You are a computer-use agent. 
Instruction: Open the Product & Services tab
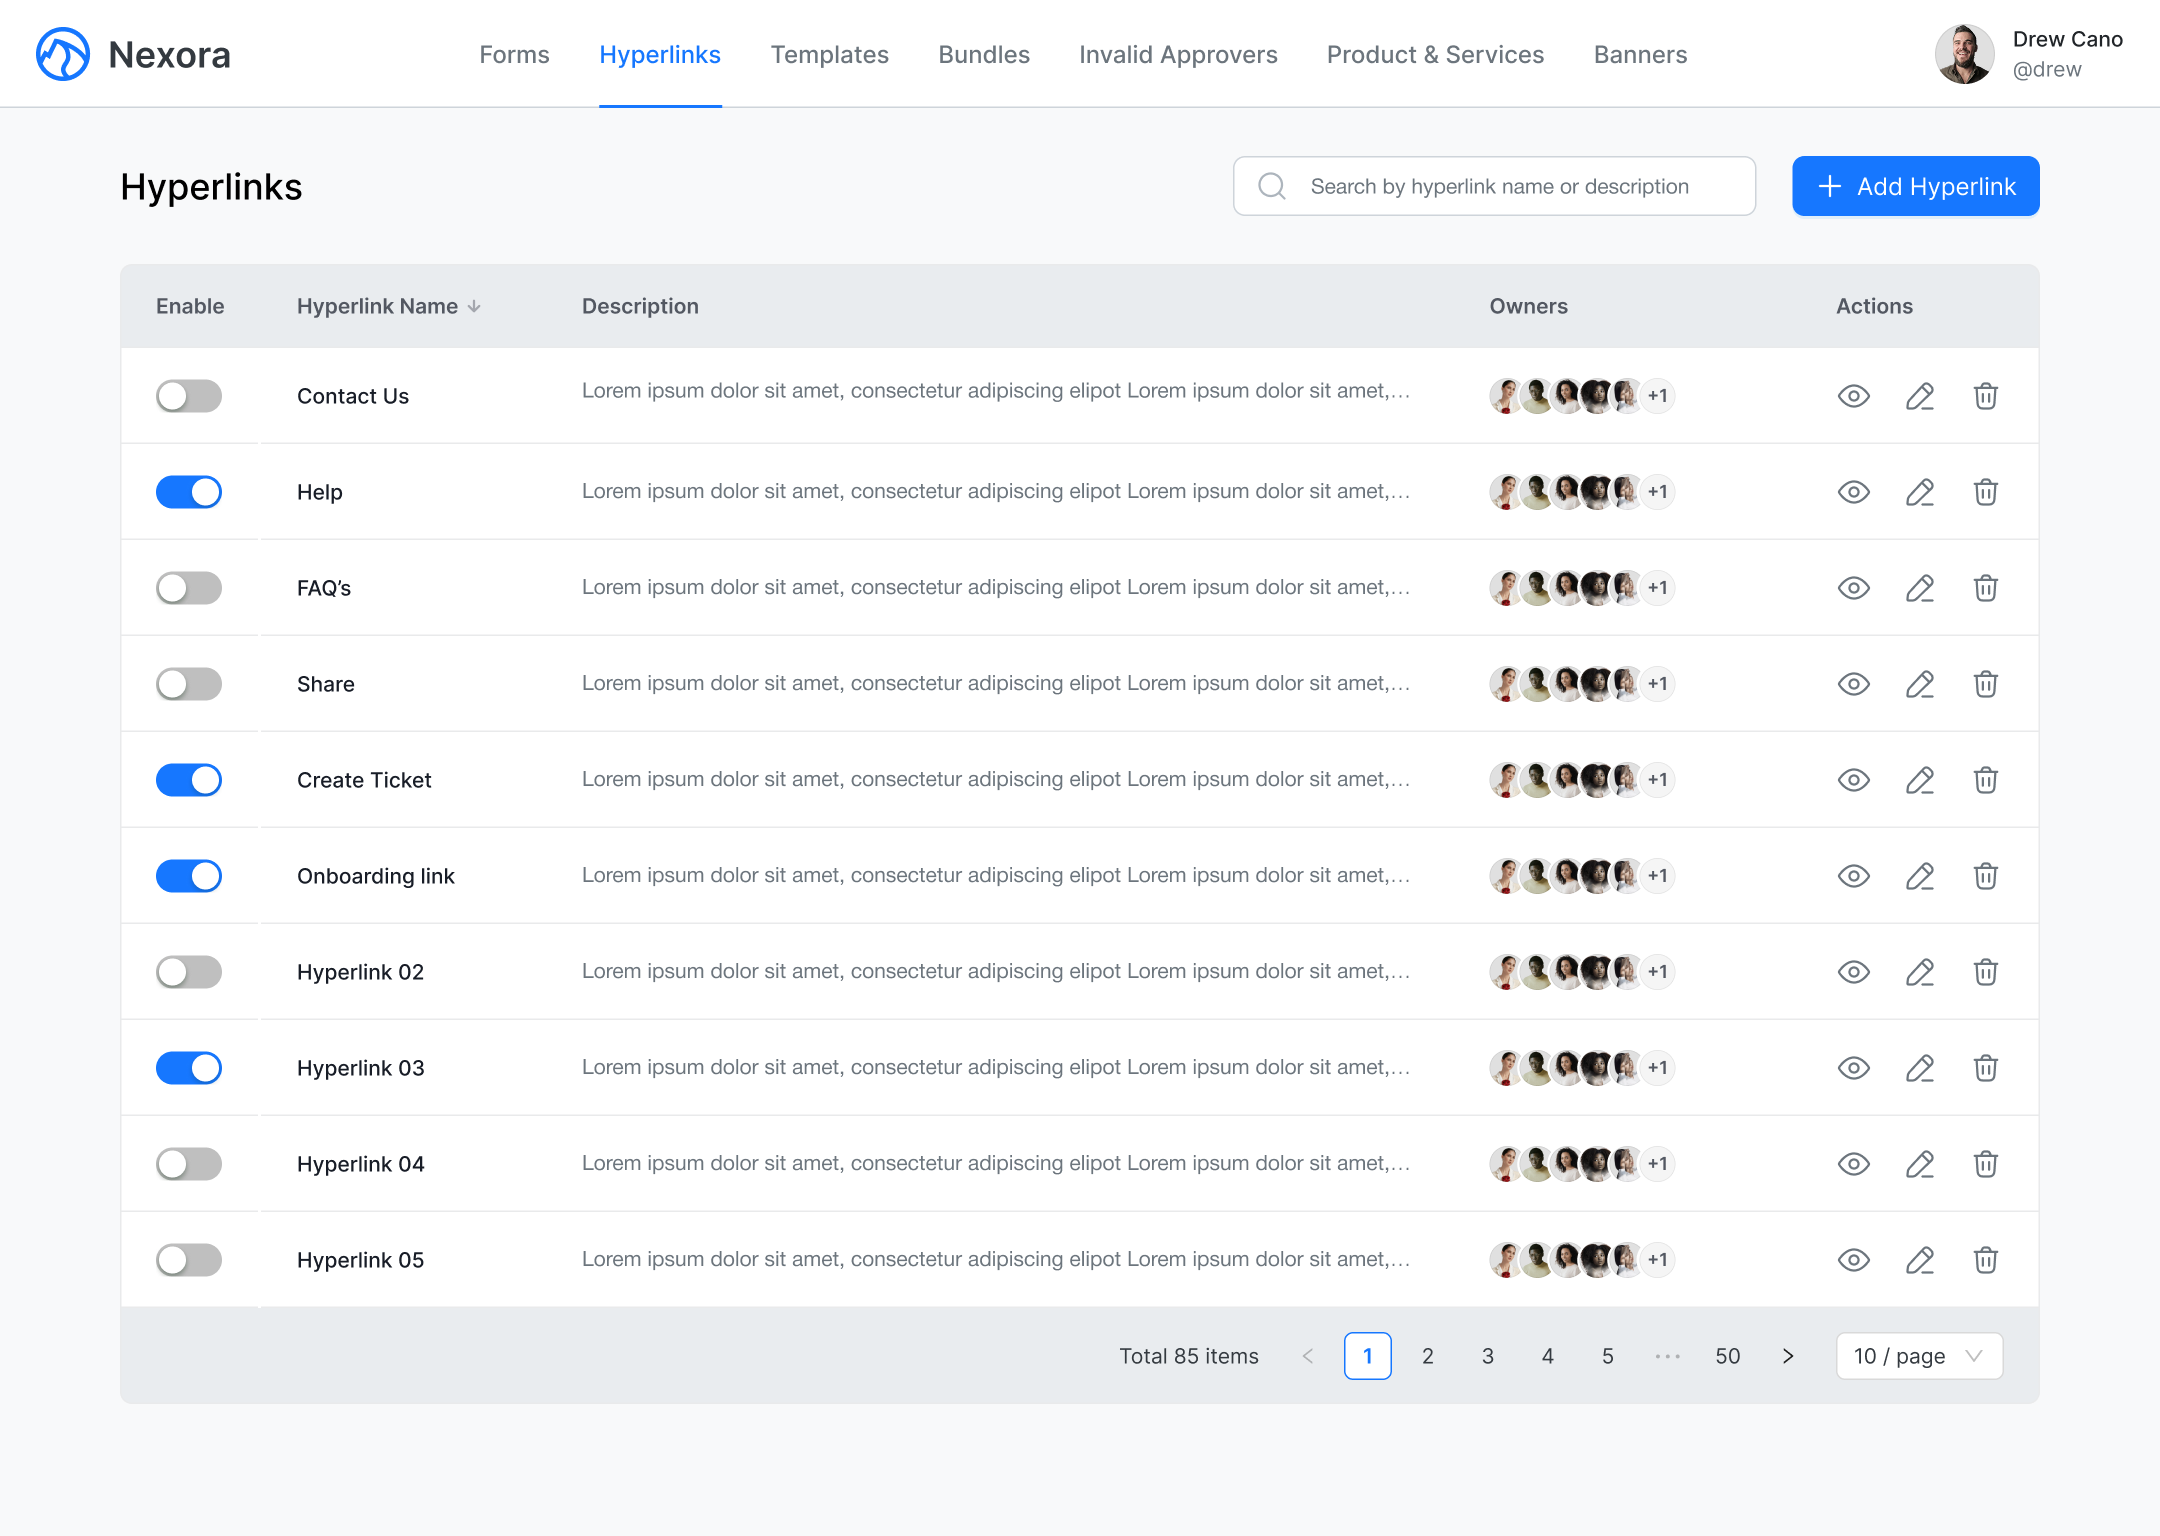pos(1435,55)
